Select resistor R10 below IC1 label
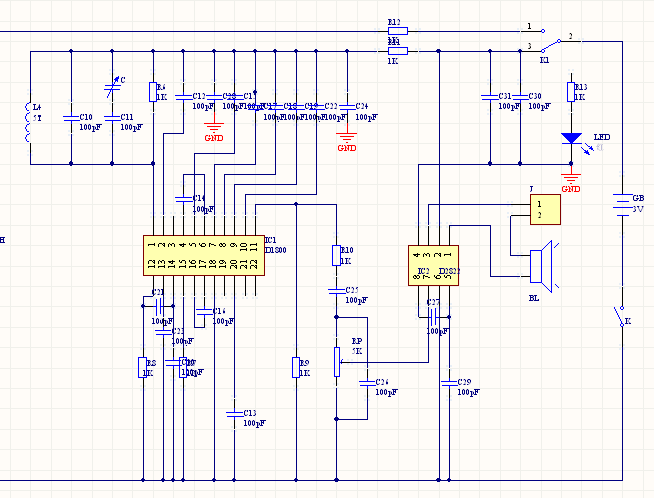654x498 pixels. [336, 255]
